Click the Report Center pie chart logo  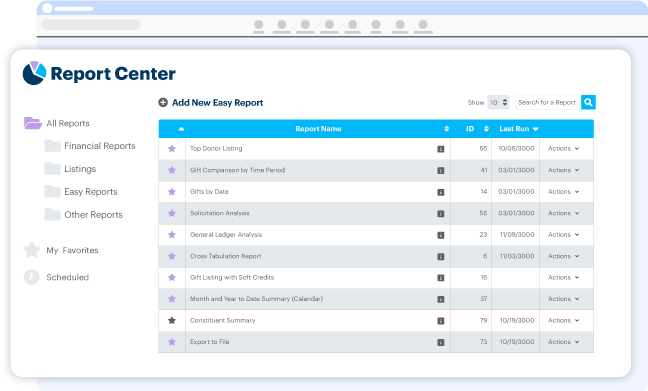(x=34, y=73)
